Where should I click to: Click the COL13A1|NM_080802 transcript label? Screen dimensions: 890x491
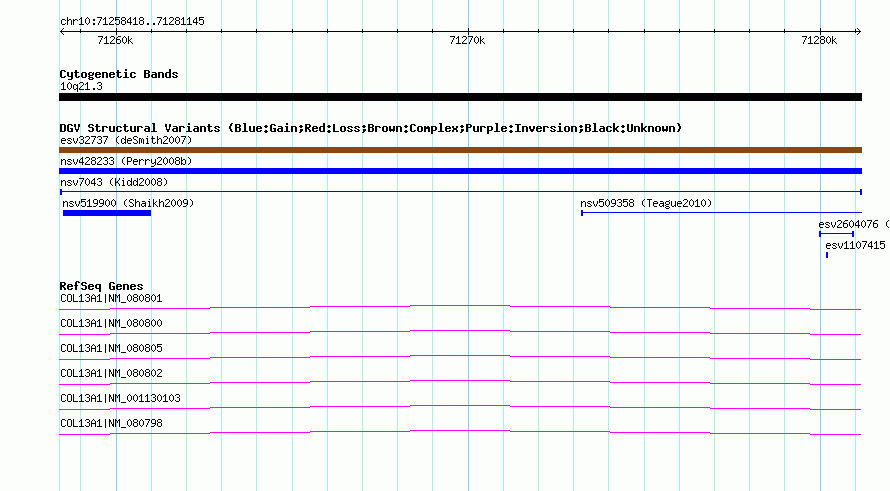[x=111, y=374]
